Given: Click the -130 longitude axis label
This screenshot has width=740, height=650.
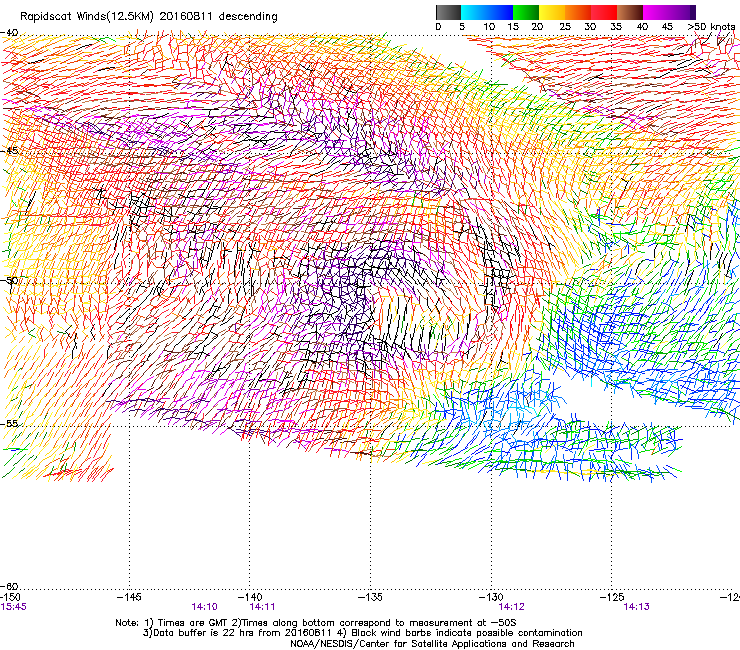Looking at the screenshot, I should 491,598.
